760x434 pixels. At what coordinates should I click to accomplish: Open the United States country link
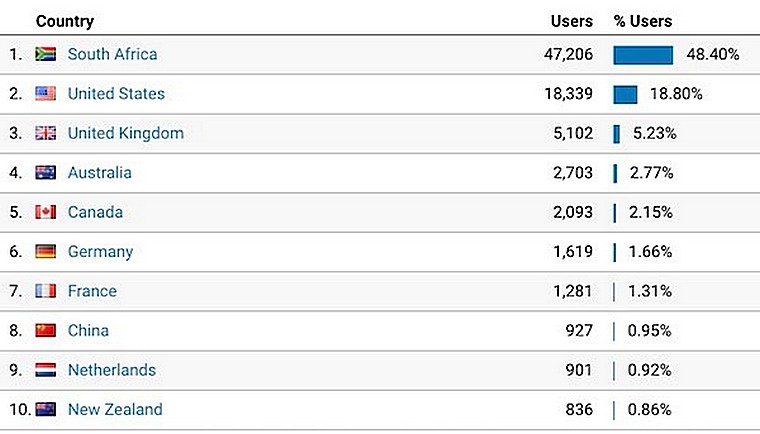coord(116,93)
